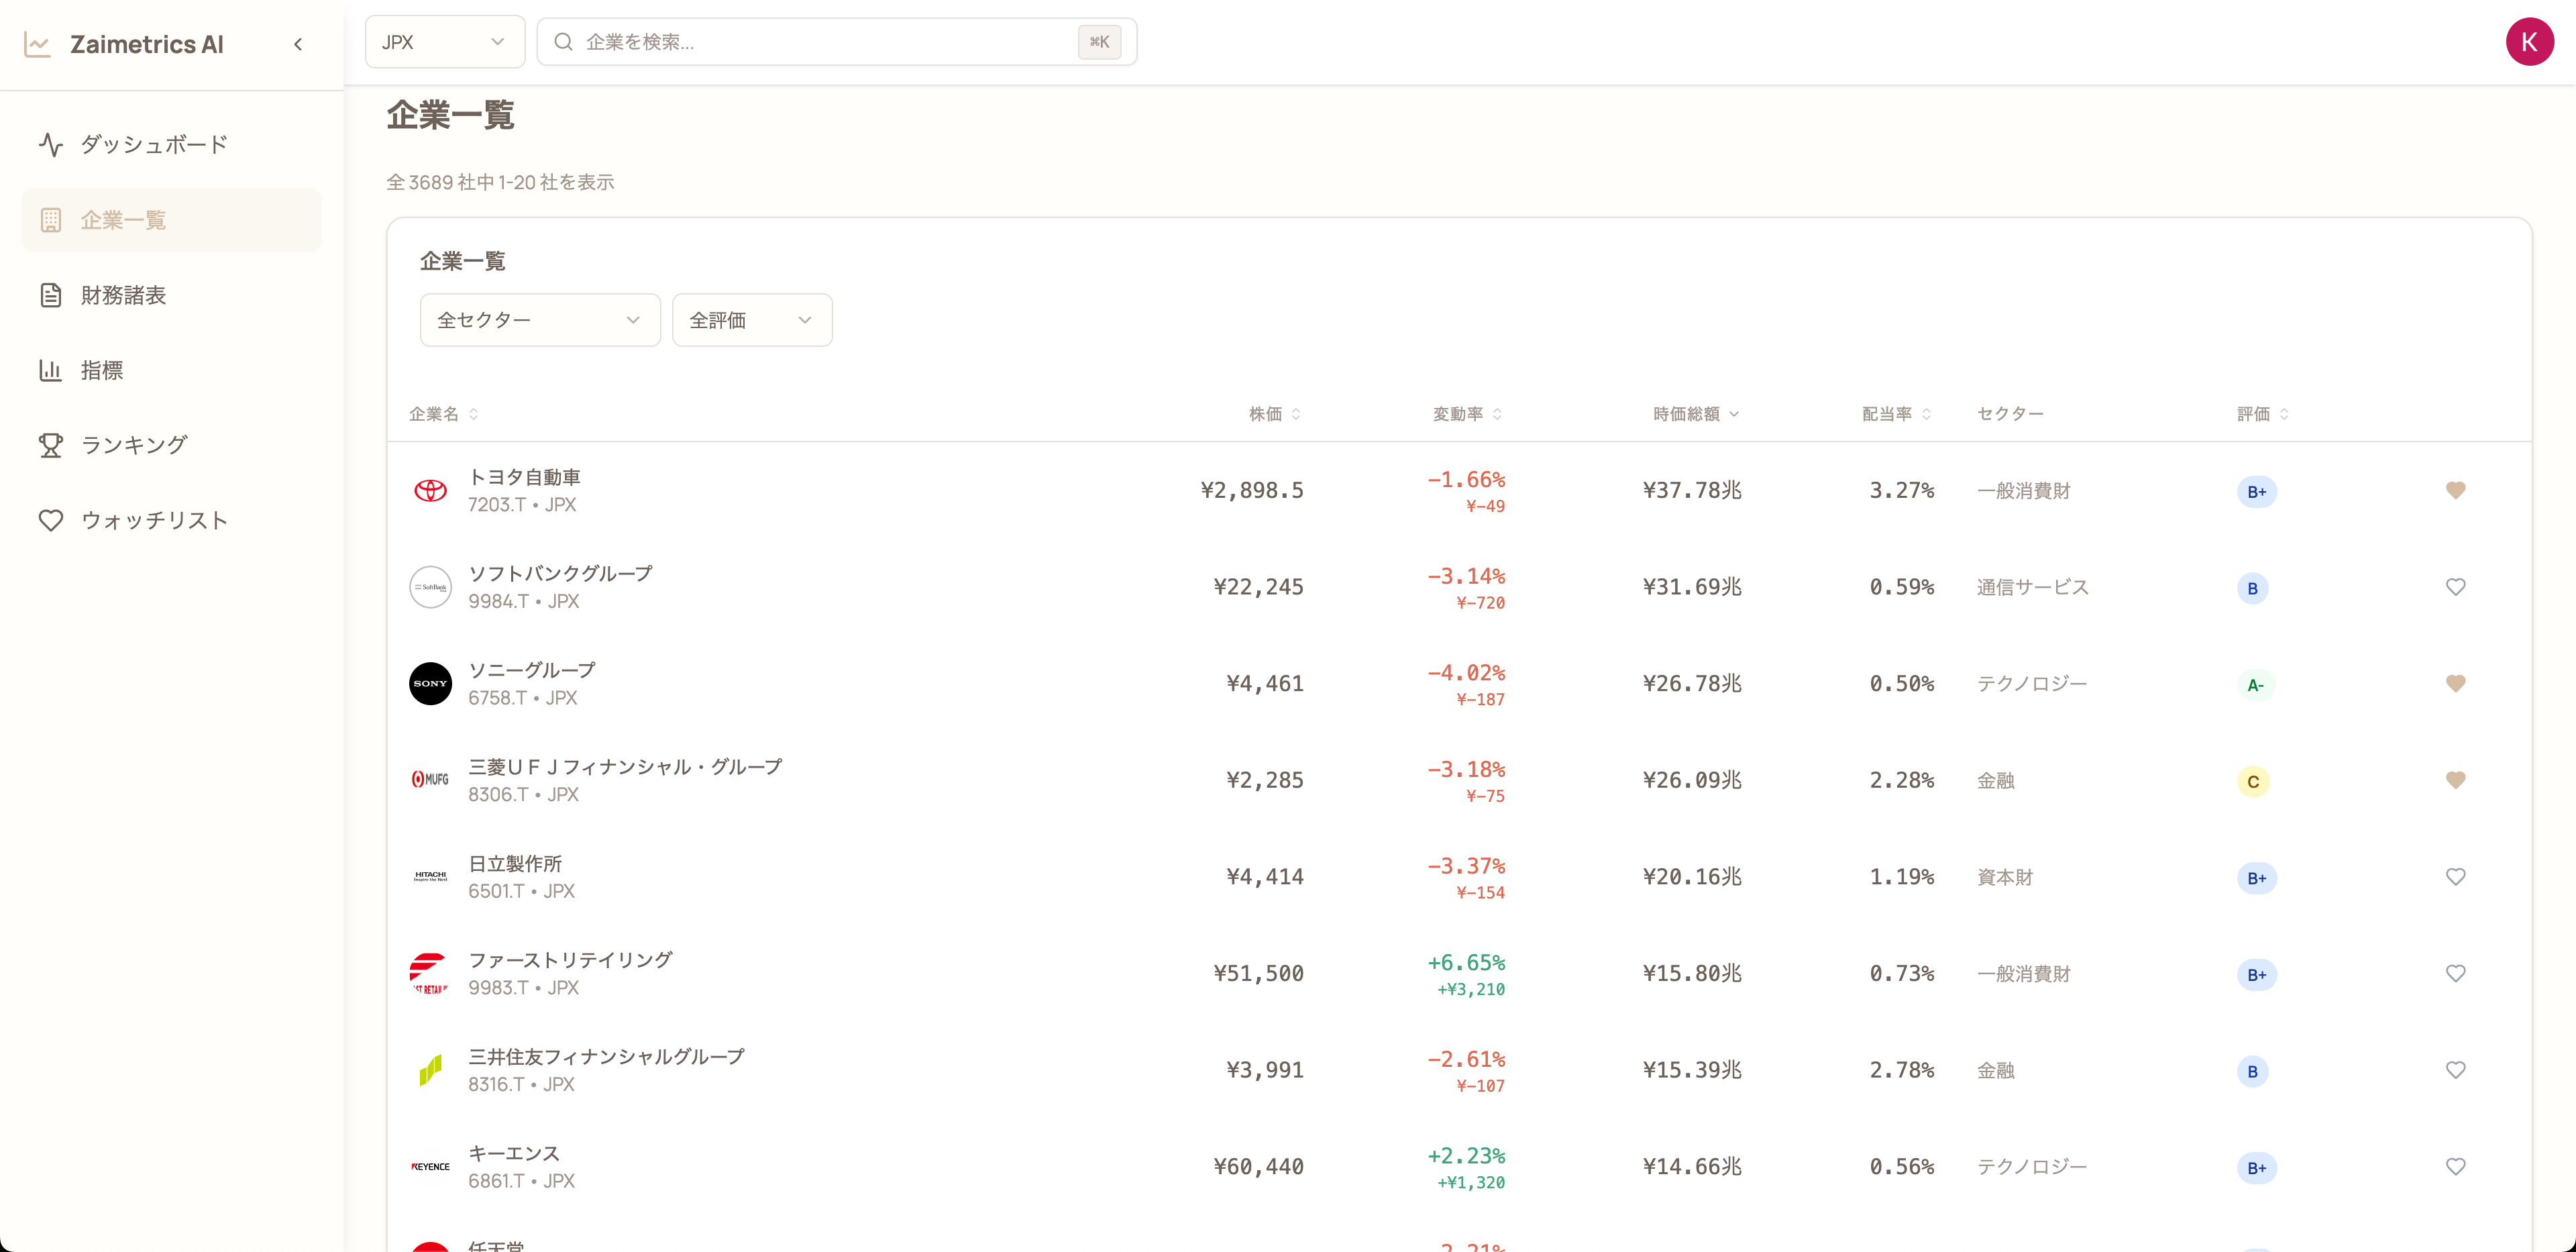Click the MUFG logo icon

(x=430, y=780)
